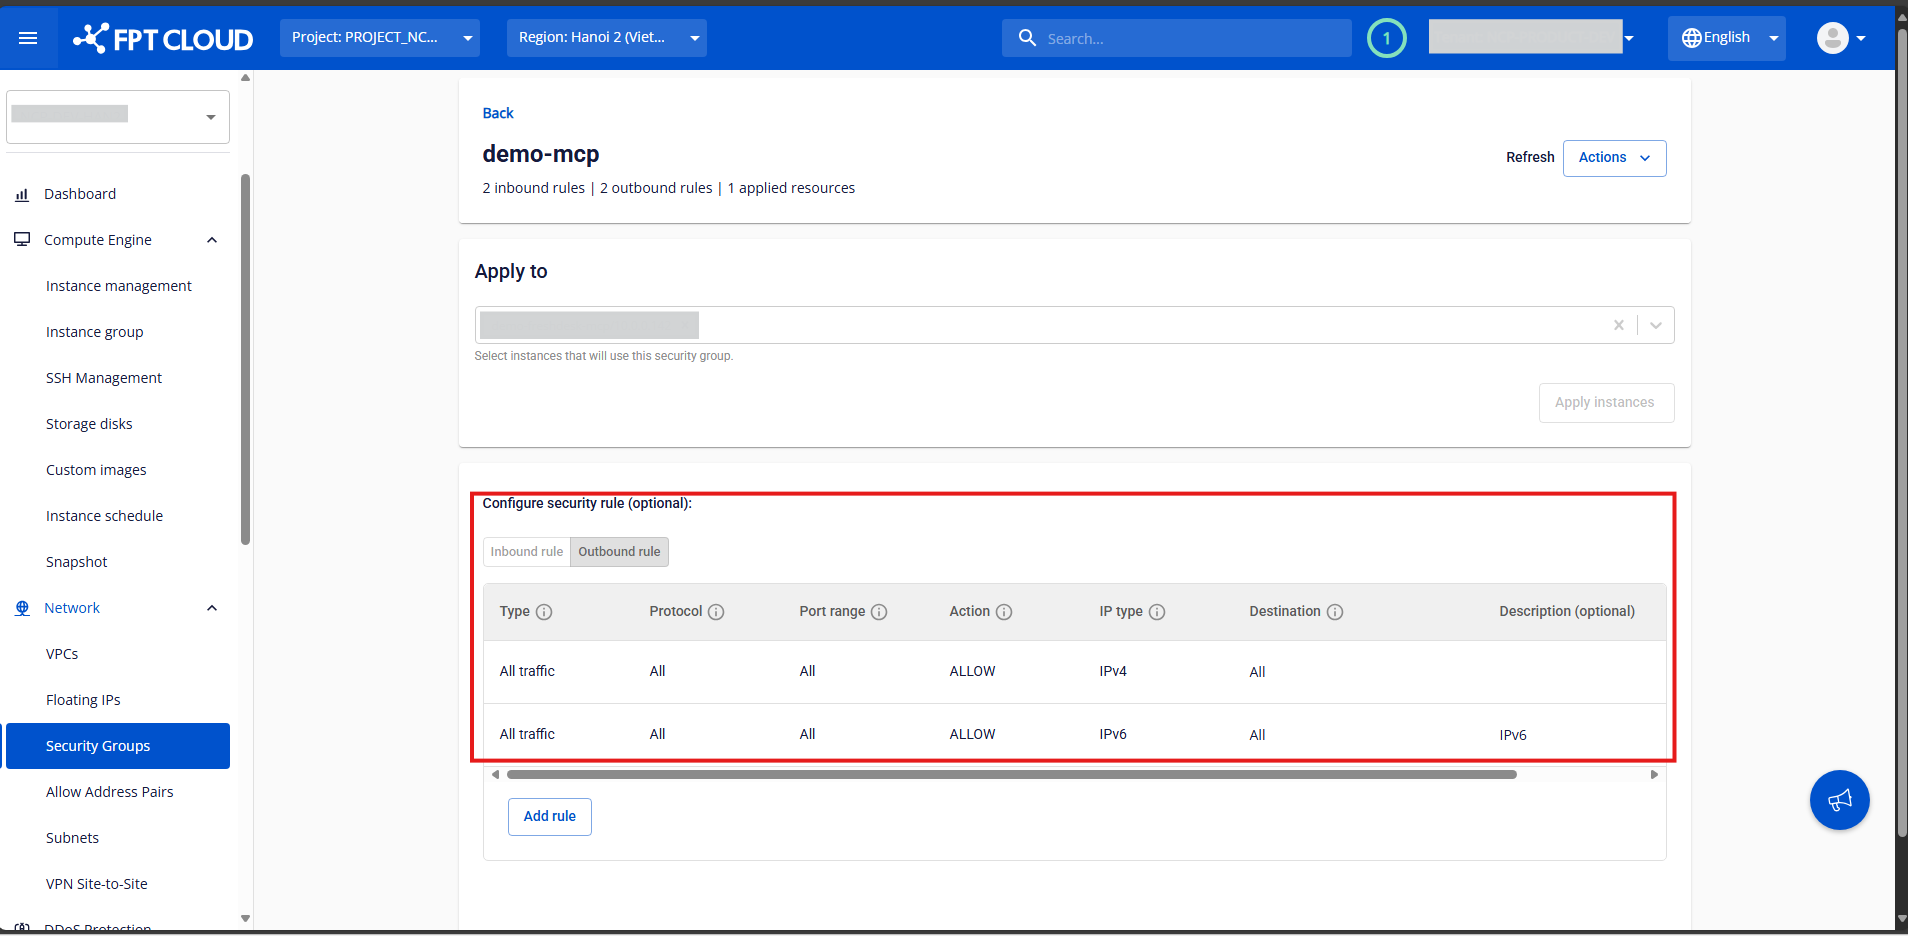Open the Project dropdown selector
This screenshot has width=1908, height=936.
[x=380, y=38]
